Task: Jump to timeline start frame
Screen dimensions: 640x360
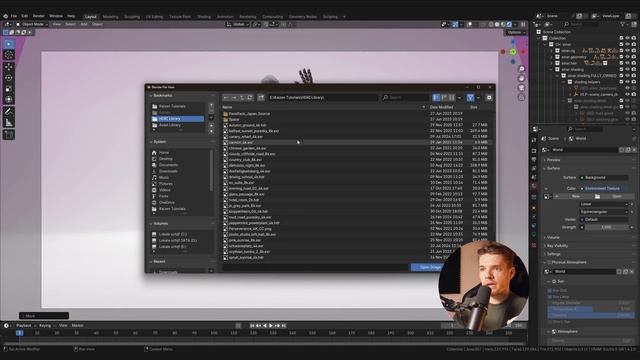Action: [x=252, y=326]
